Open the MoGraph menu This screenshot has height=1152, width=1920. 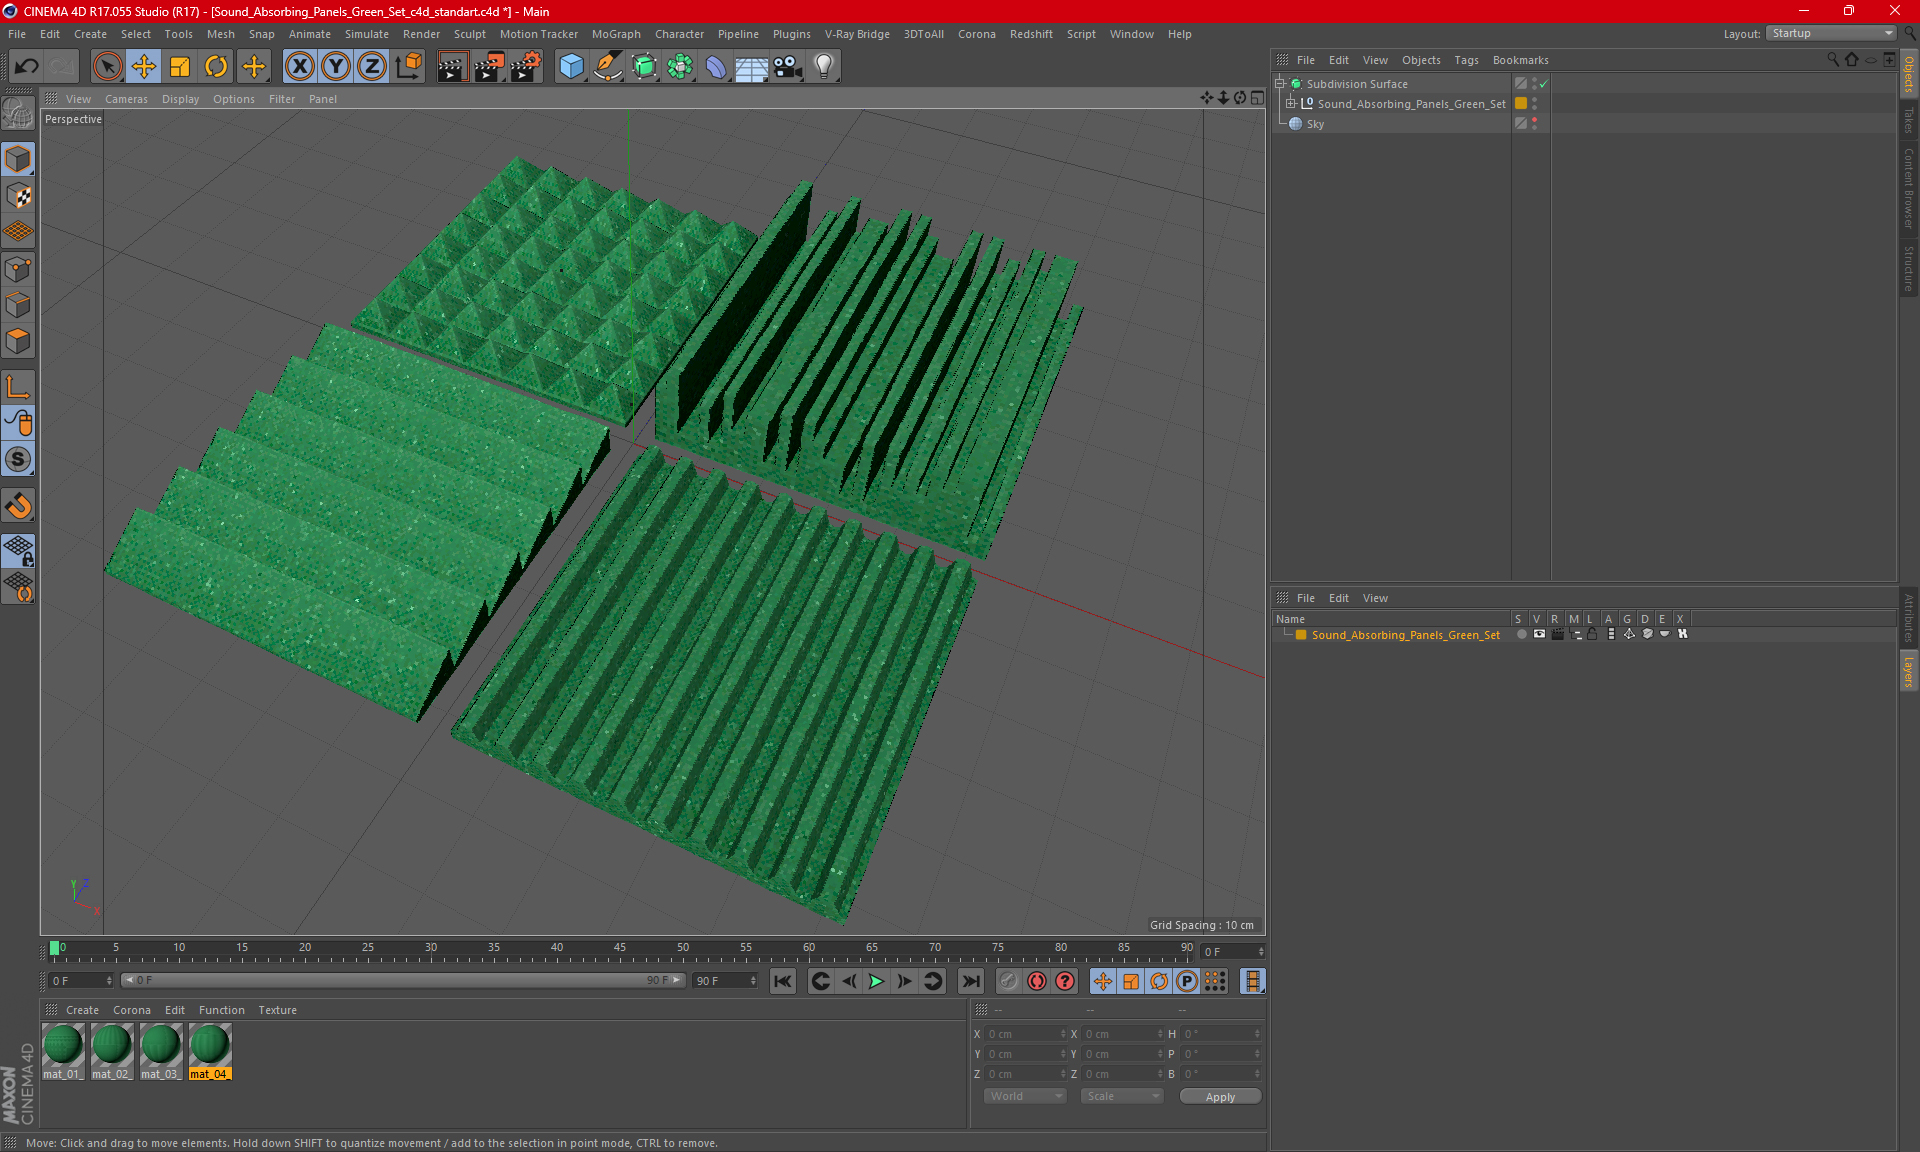pyautogui.click(x=616, y=34)
